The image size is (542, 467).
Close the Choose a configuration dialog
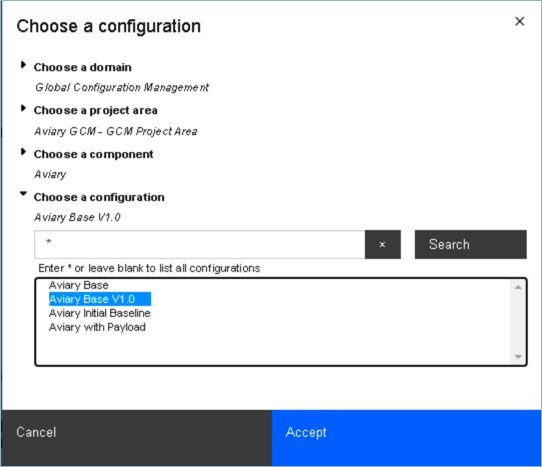pos(519,21)
